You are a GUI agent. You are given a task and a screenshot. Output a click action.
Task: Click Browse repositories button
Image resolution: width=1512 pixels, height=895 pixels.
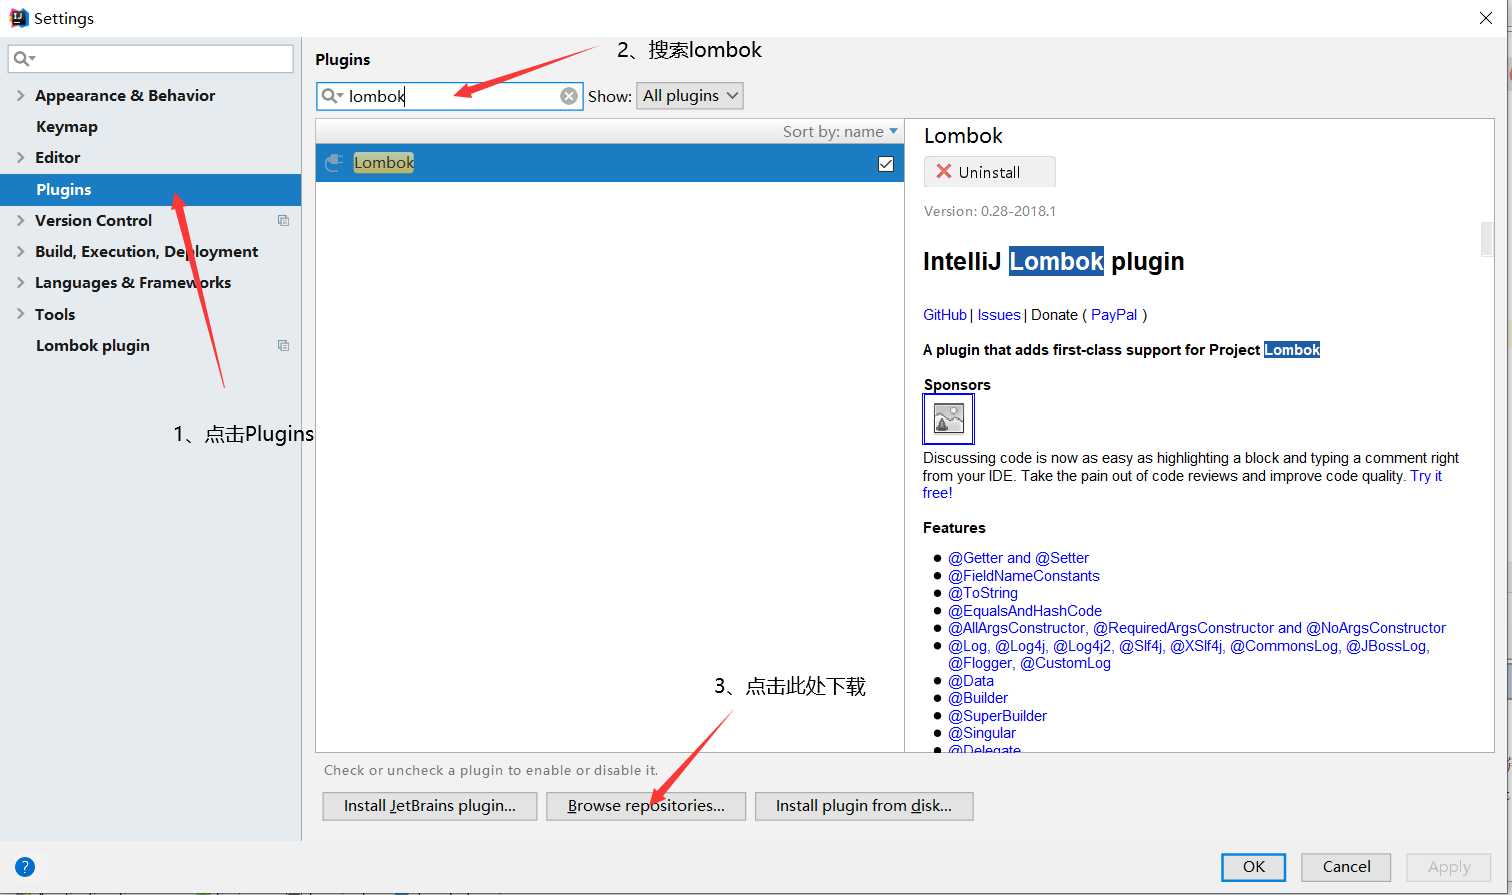(646, 806)
